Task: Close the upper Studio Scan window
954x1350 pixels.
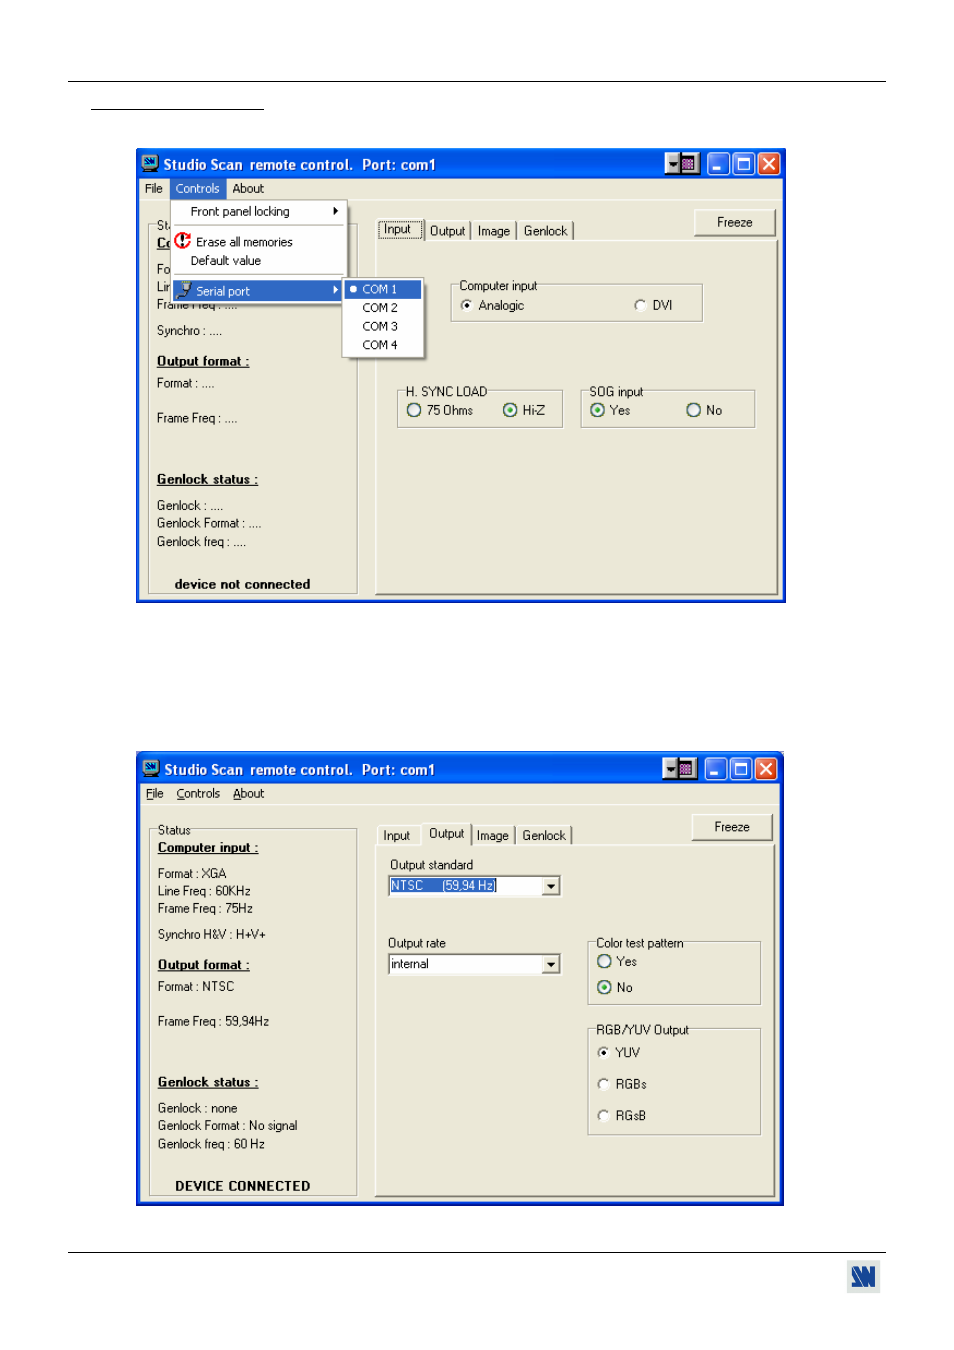Action: (x=768, y=164)
